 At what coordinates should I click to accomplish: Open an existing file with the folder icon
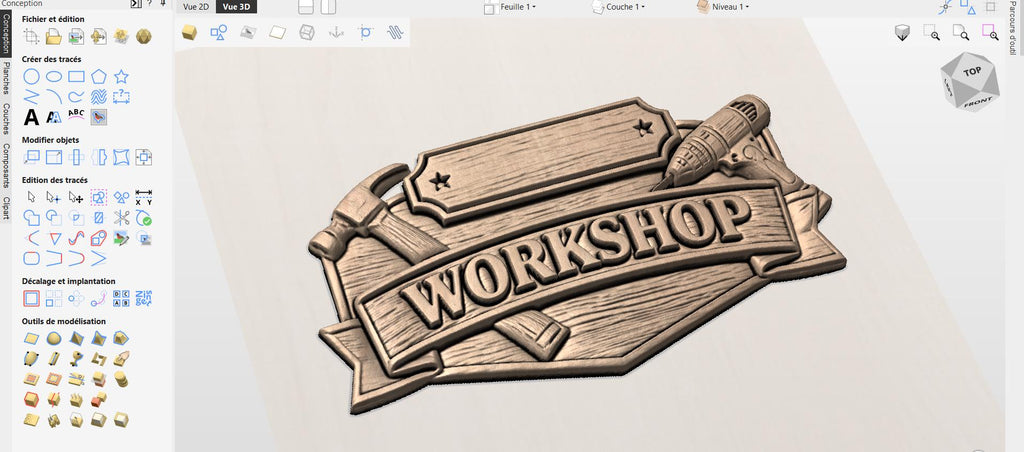[54, 37]
